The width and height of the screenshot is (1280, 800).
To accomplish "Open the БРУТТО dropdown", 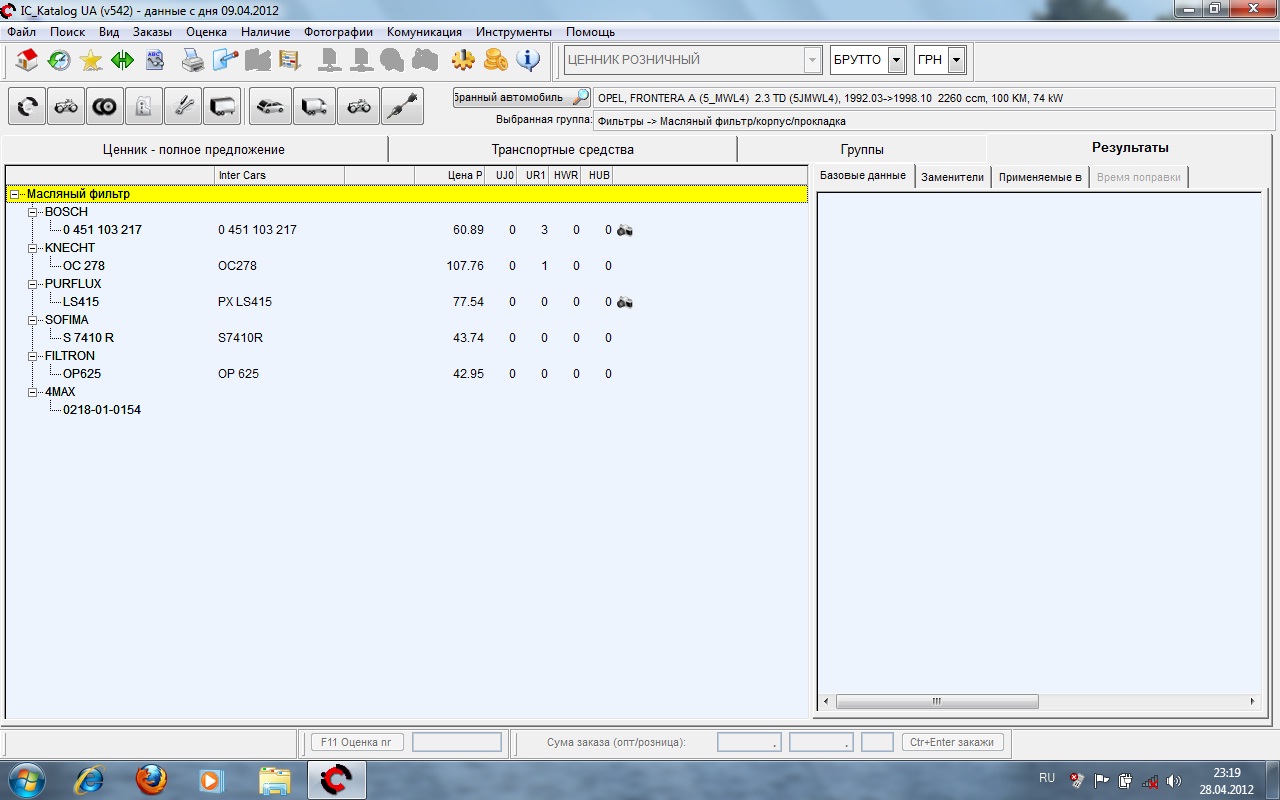I will click(x=896, y=60).
